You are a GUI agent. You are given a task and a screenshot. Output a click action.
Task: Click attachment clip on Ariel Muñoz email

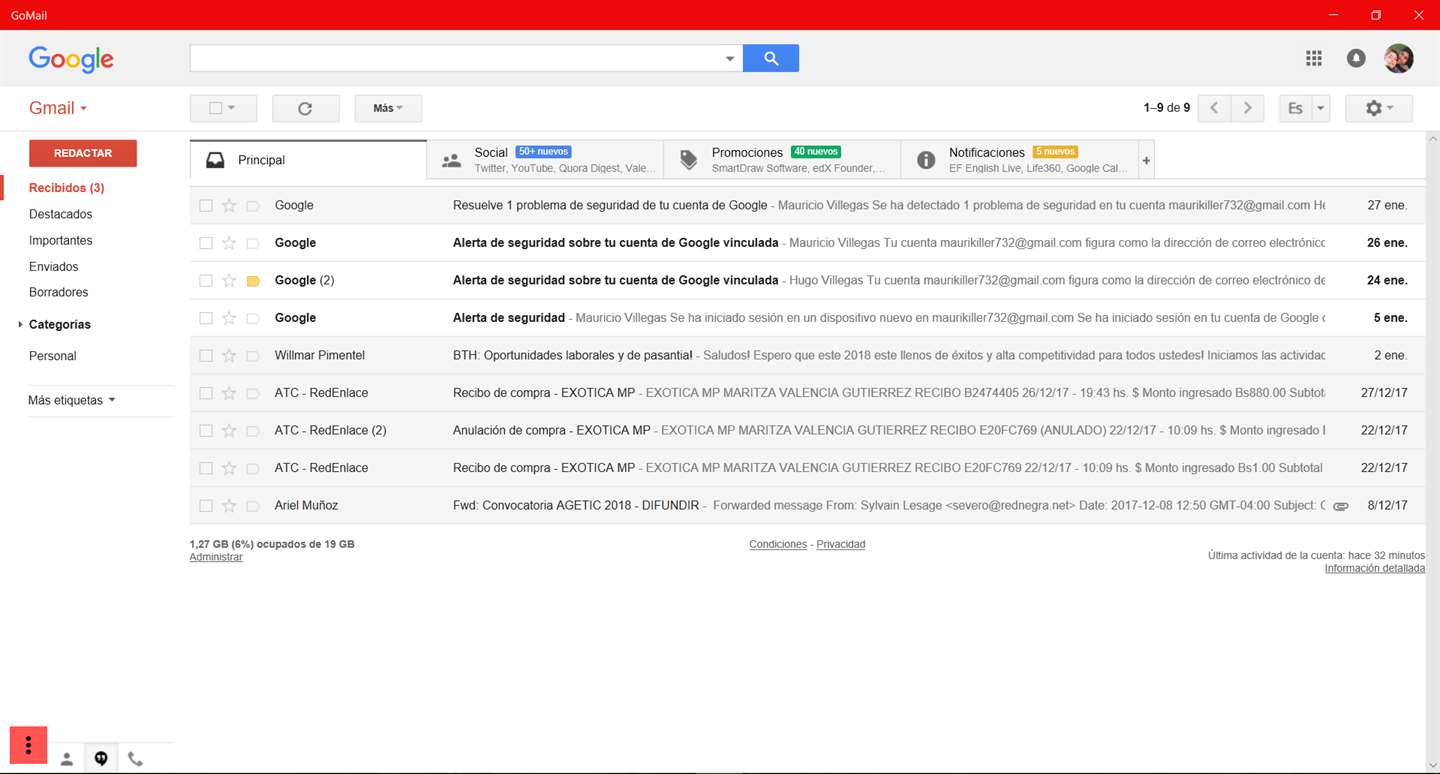tap(1341, 506)
